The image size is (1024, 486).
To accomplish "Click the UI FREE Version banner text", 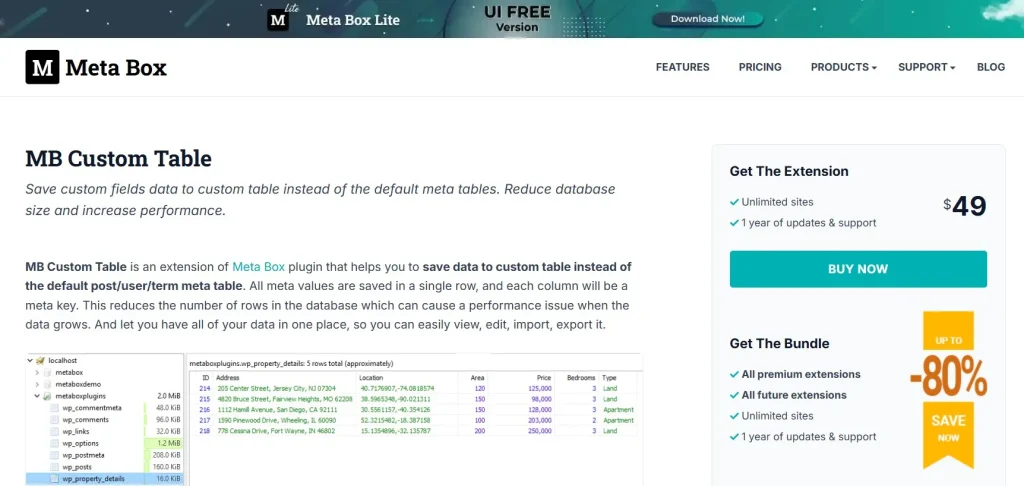I will [x=517, y=19].
